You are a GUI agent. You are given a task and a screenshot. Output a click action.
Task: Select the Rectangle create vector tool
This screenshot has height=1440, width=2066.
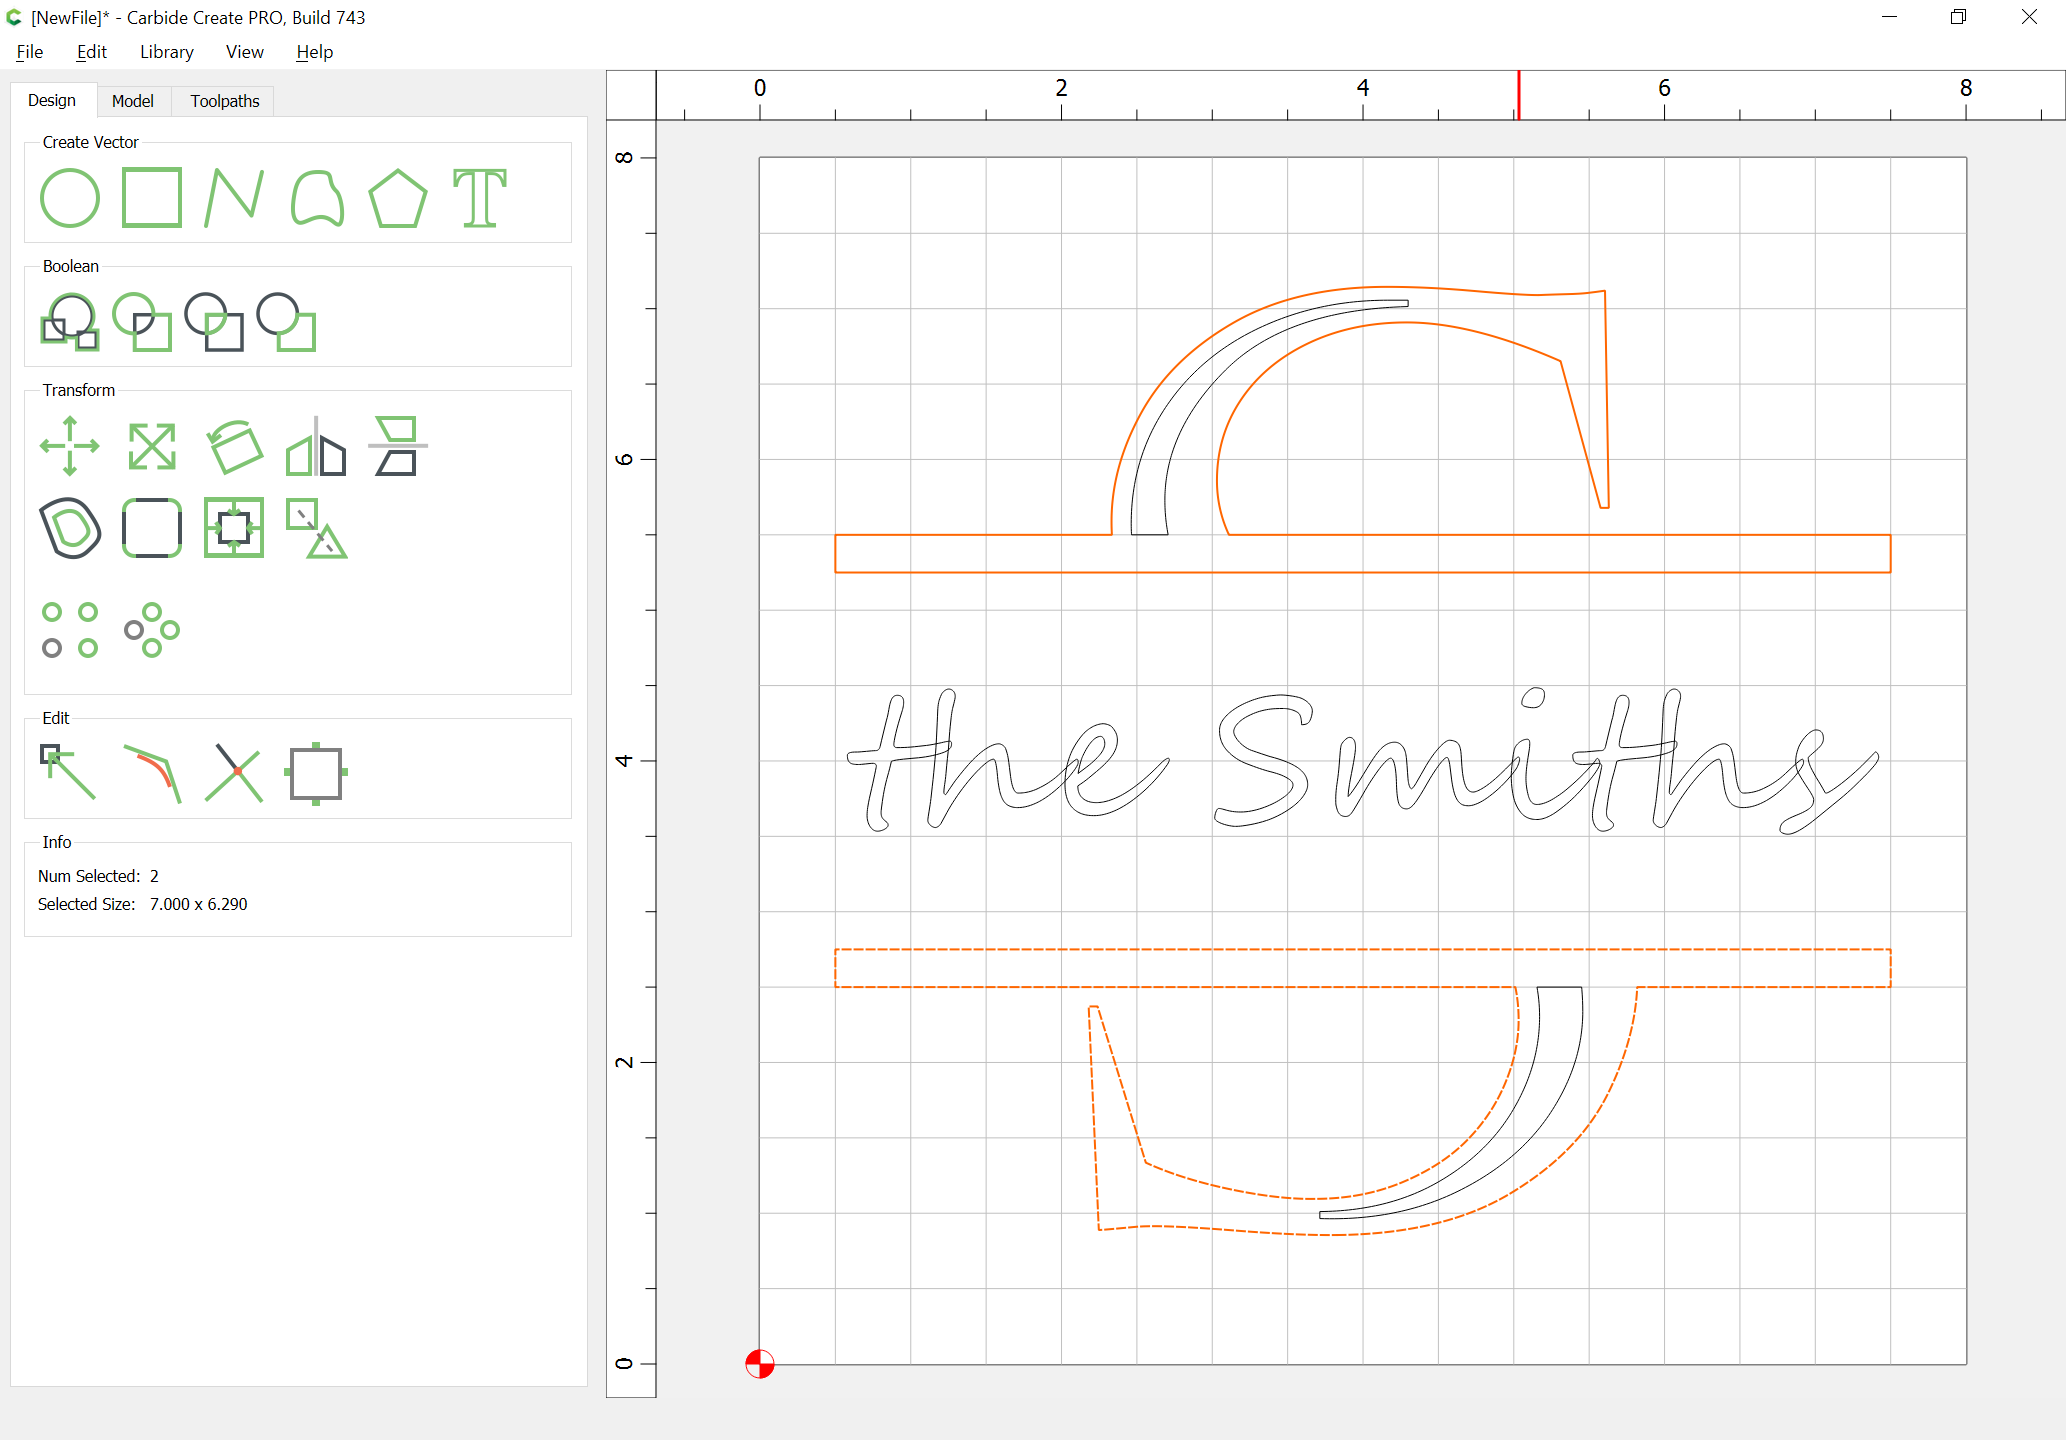[151, 198]
